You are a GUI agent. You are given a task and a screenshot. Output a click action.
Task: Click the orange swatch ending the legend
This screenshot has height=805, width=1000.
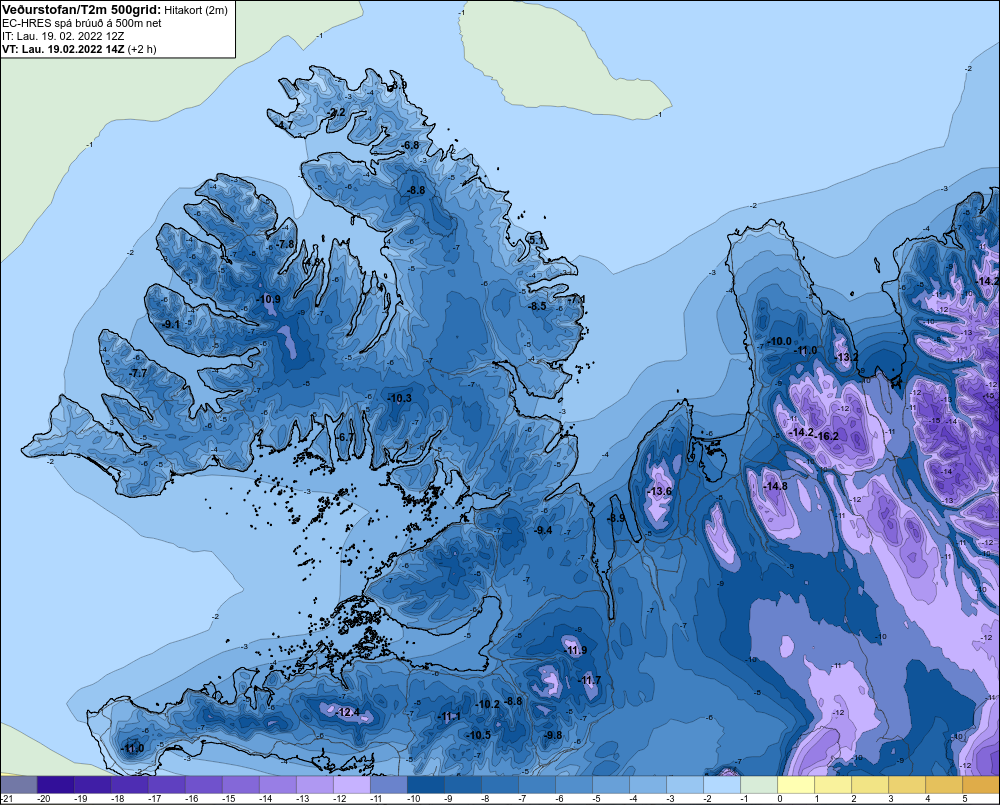click(981, 785)
